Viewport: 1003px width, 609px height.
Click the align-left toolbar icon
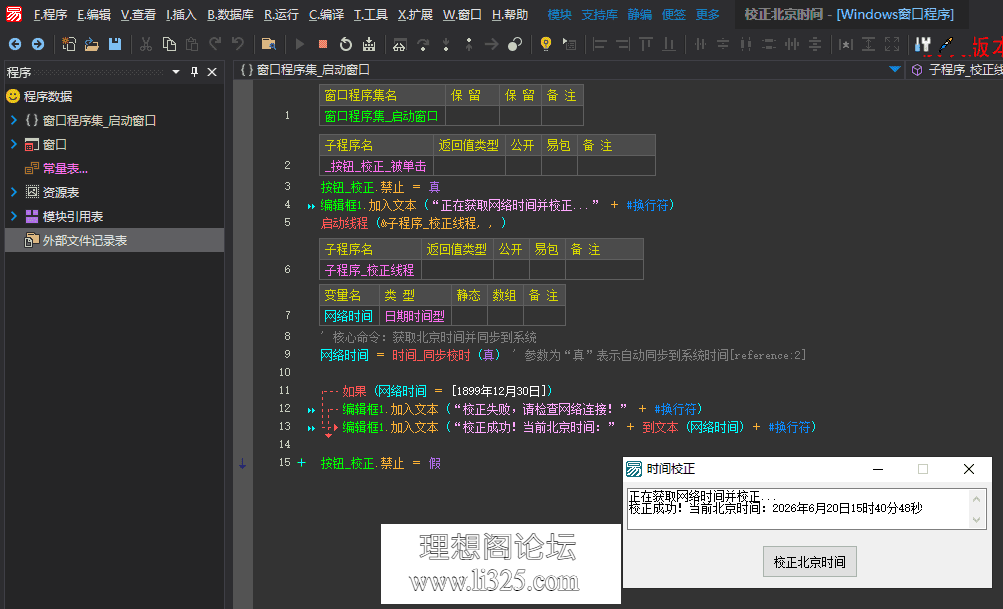(599, 44)
